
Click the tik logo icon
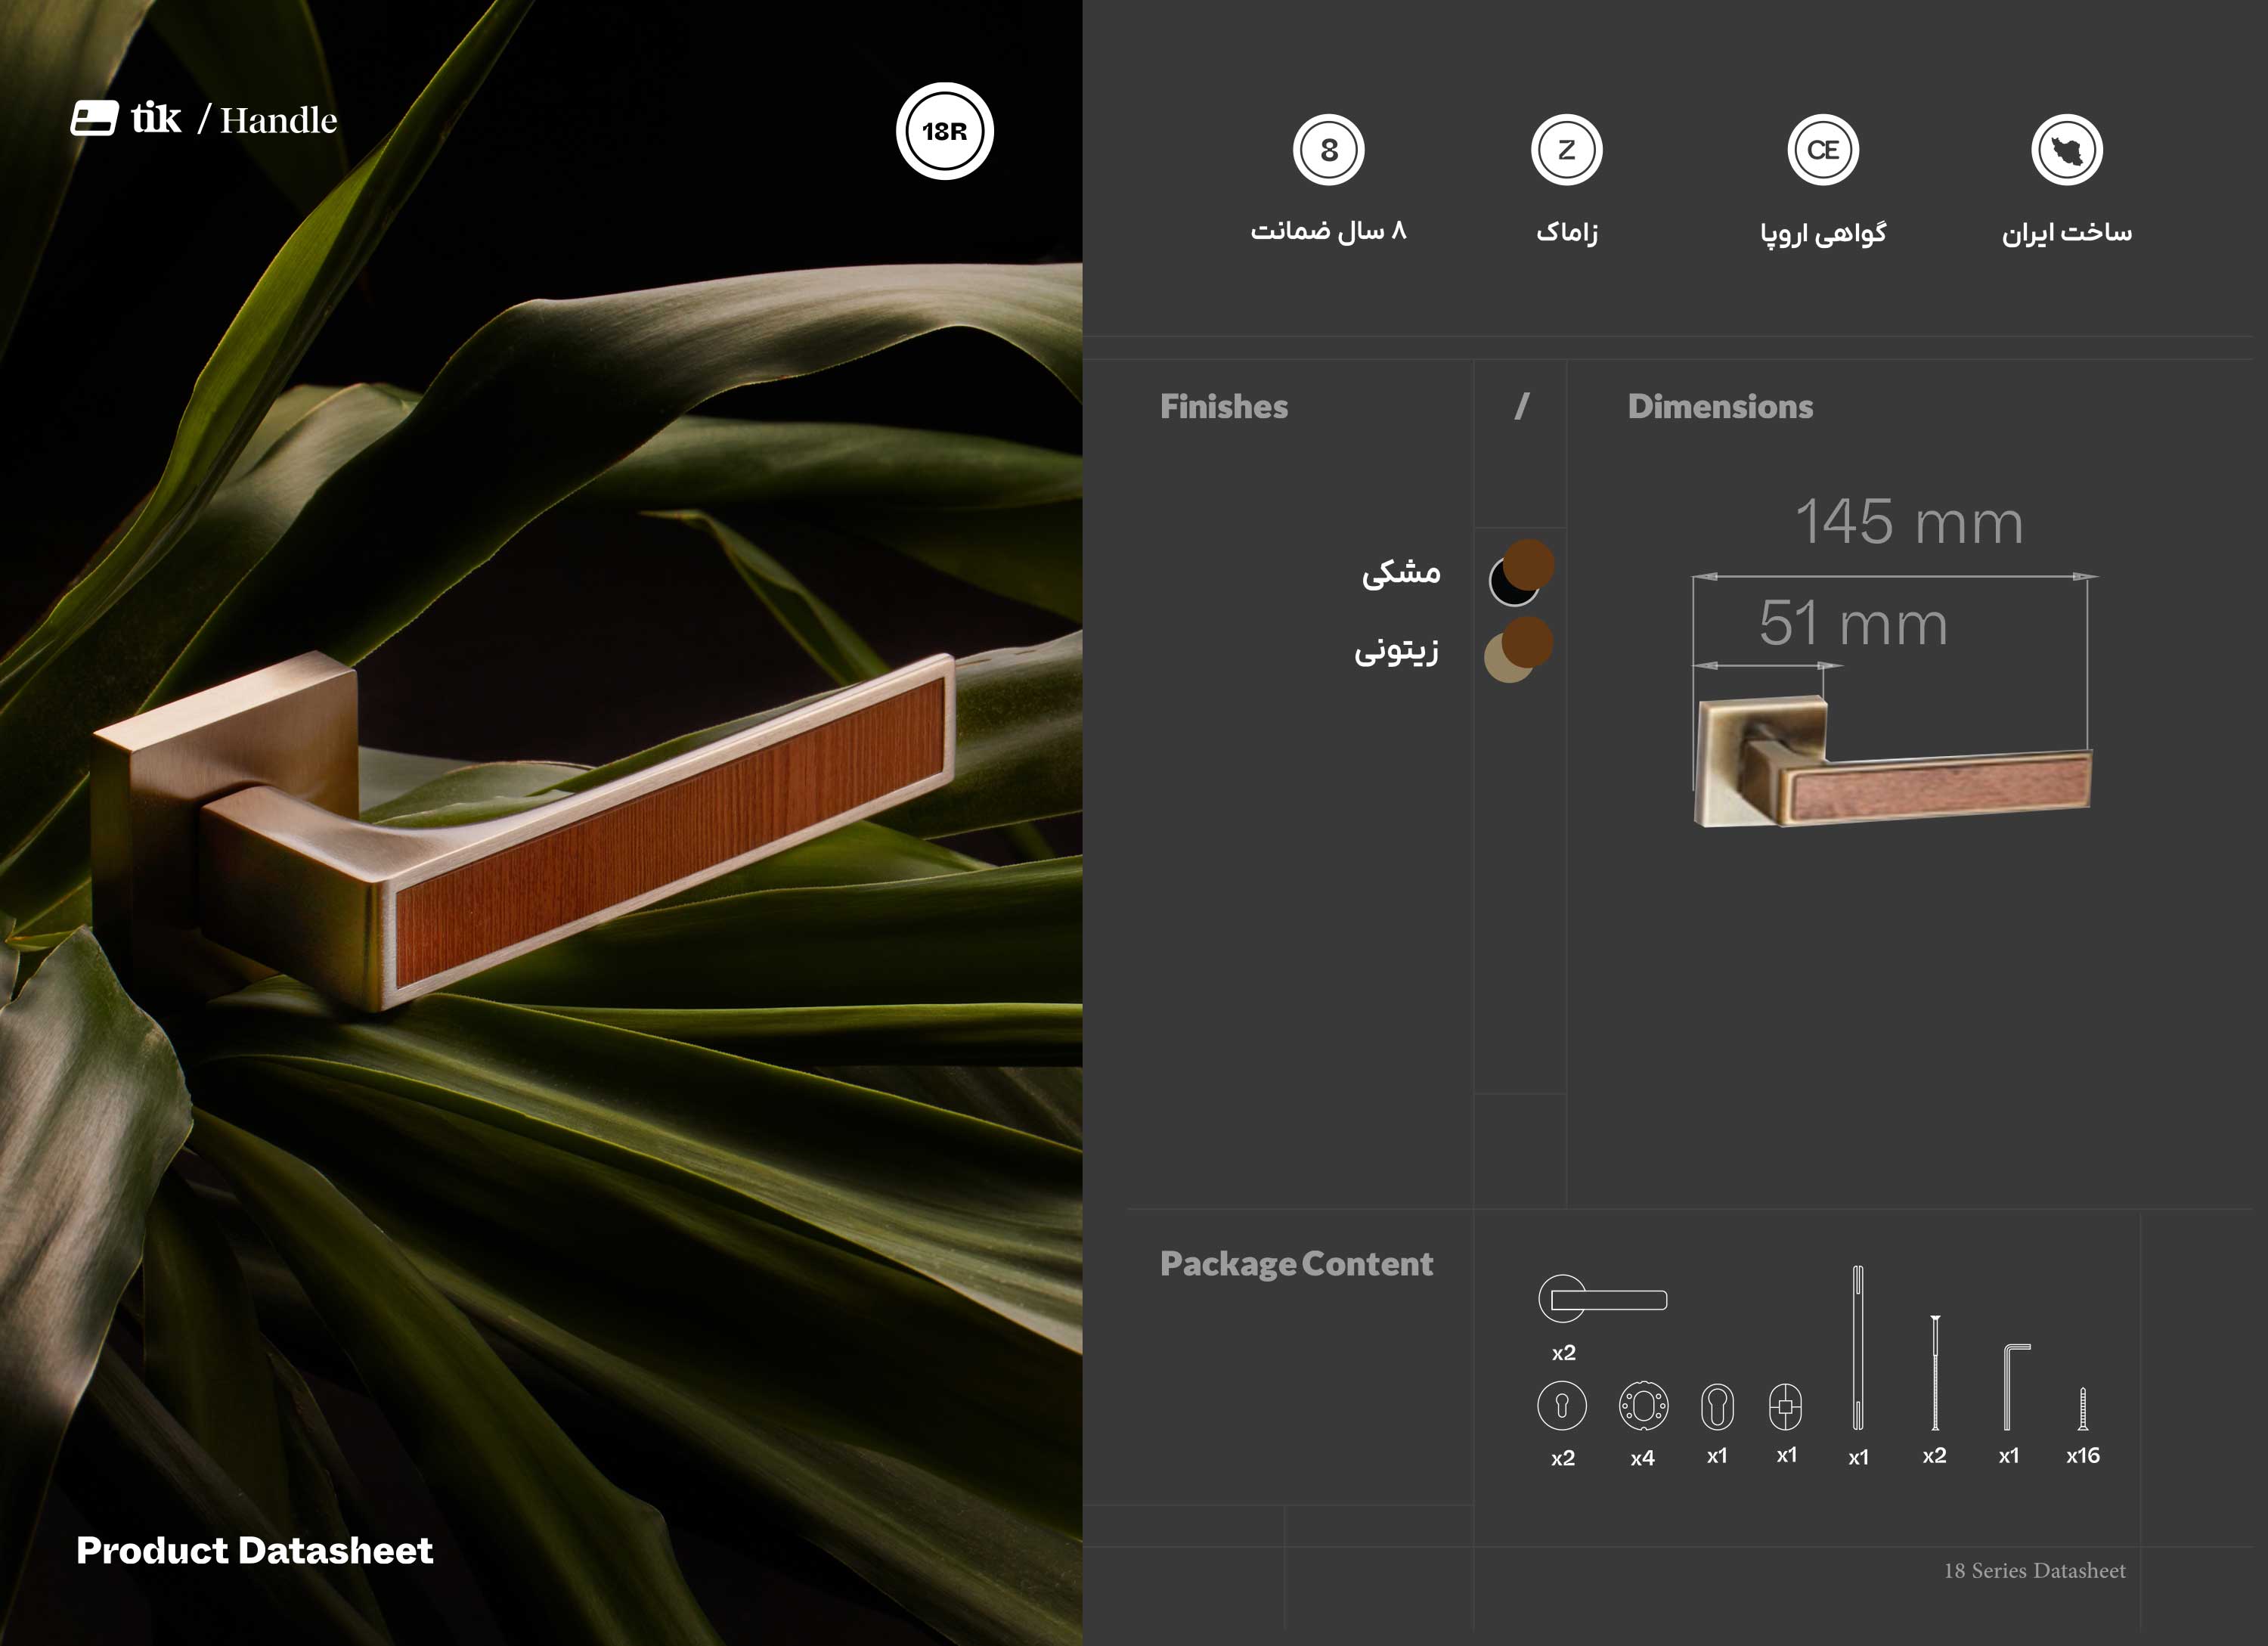click(94, 118)
